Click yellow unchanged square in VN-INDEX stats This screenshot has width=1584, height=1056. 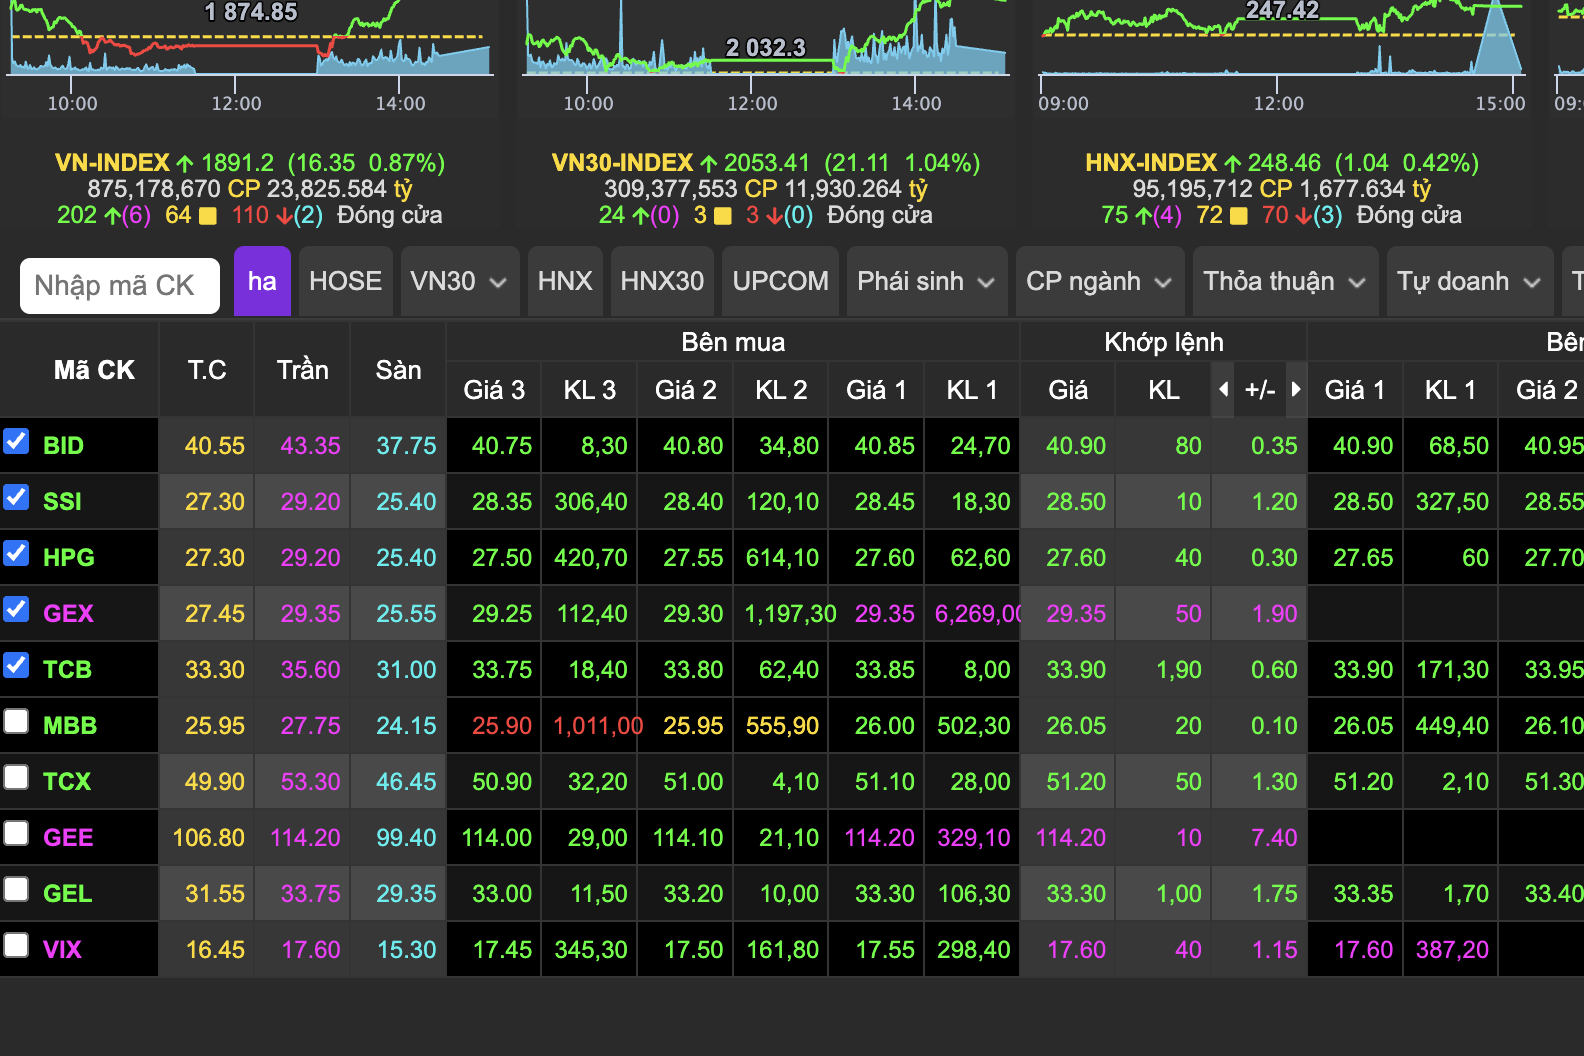click(x=208, y=216)
